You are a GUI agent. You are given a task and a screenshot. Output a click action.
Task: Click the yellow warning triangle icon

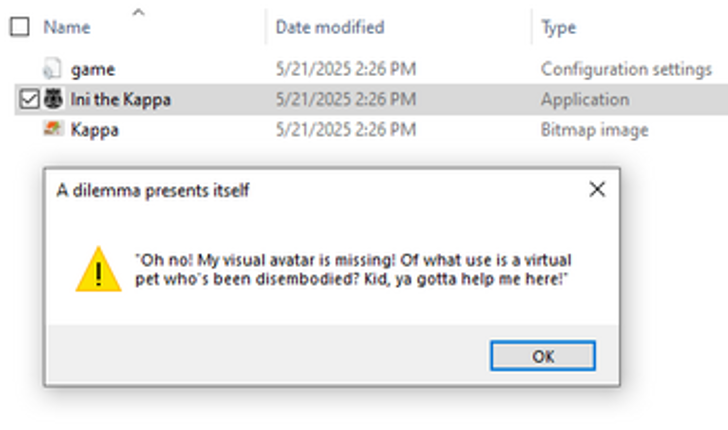click(98, 269)
